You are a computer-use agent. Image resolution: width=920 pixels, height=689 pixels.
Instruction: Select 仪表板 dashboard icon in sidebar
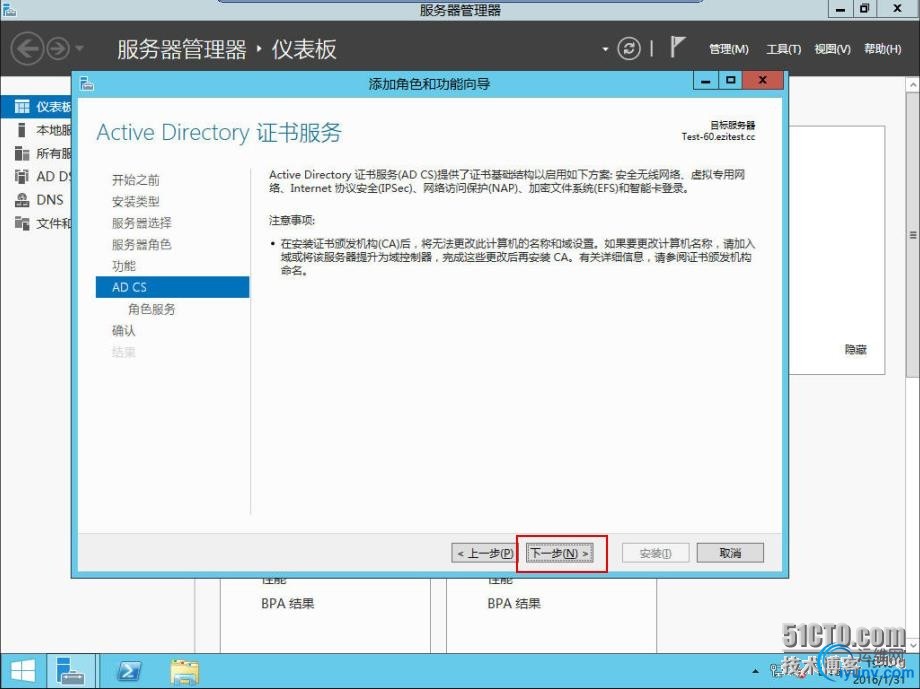pyautogui.click(x=22, y=106)
